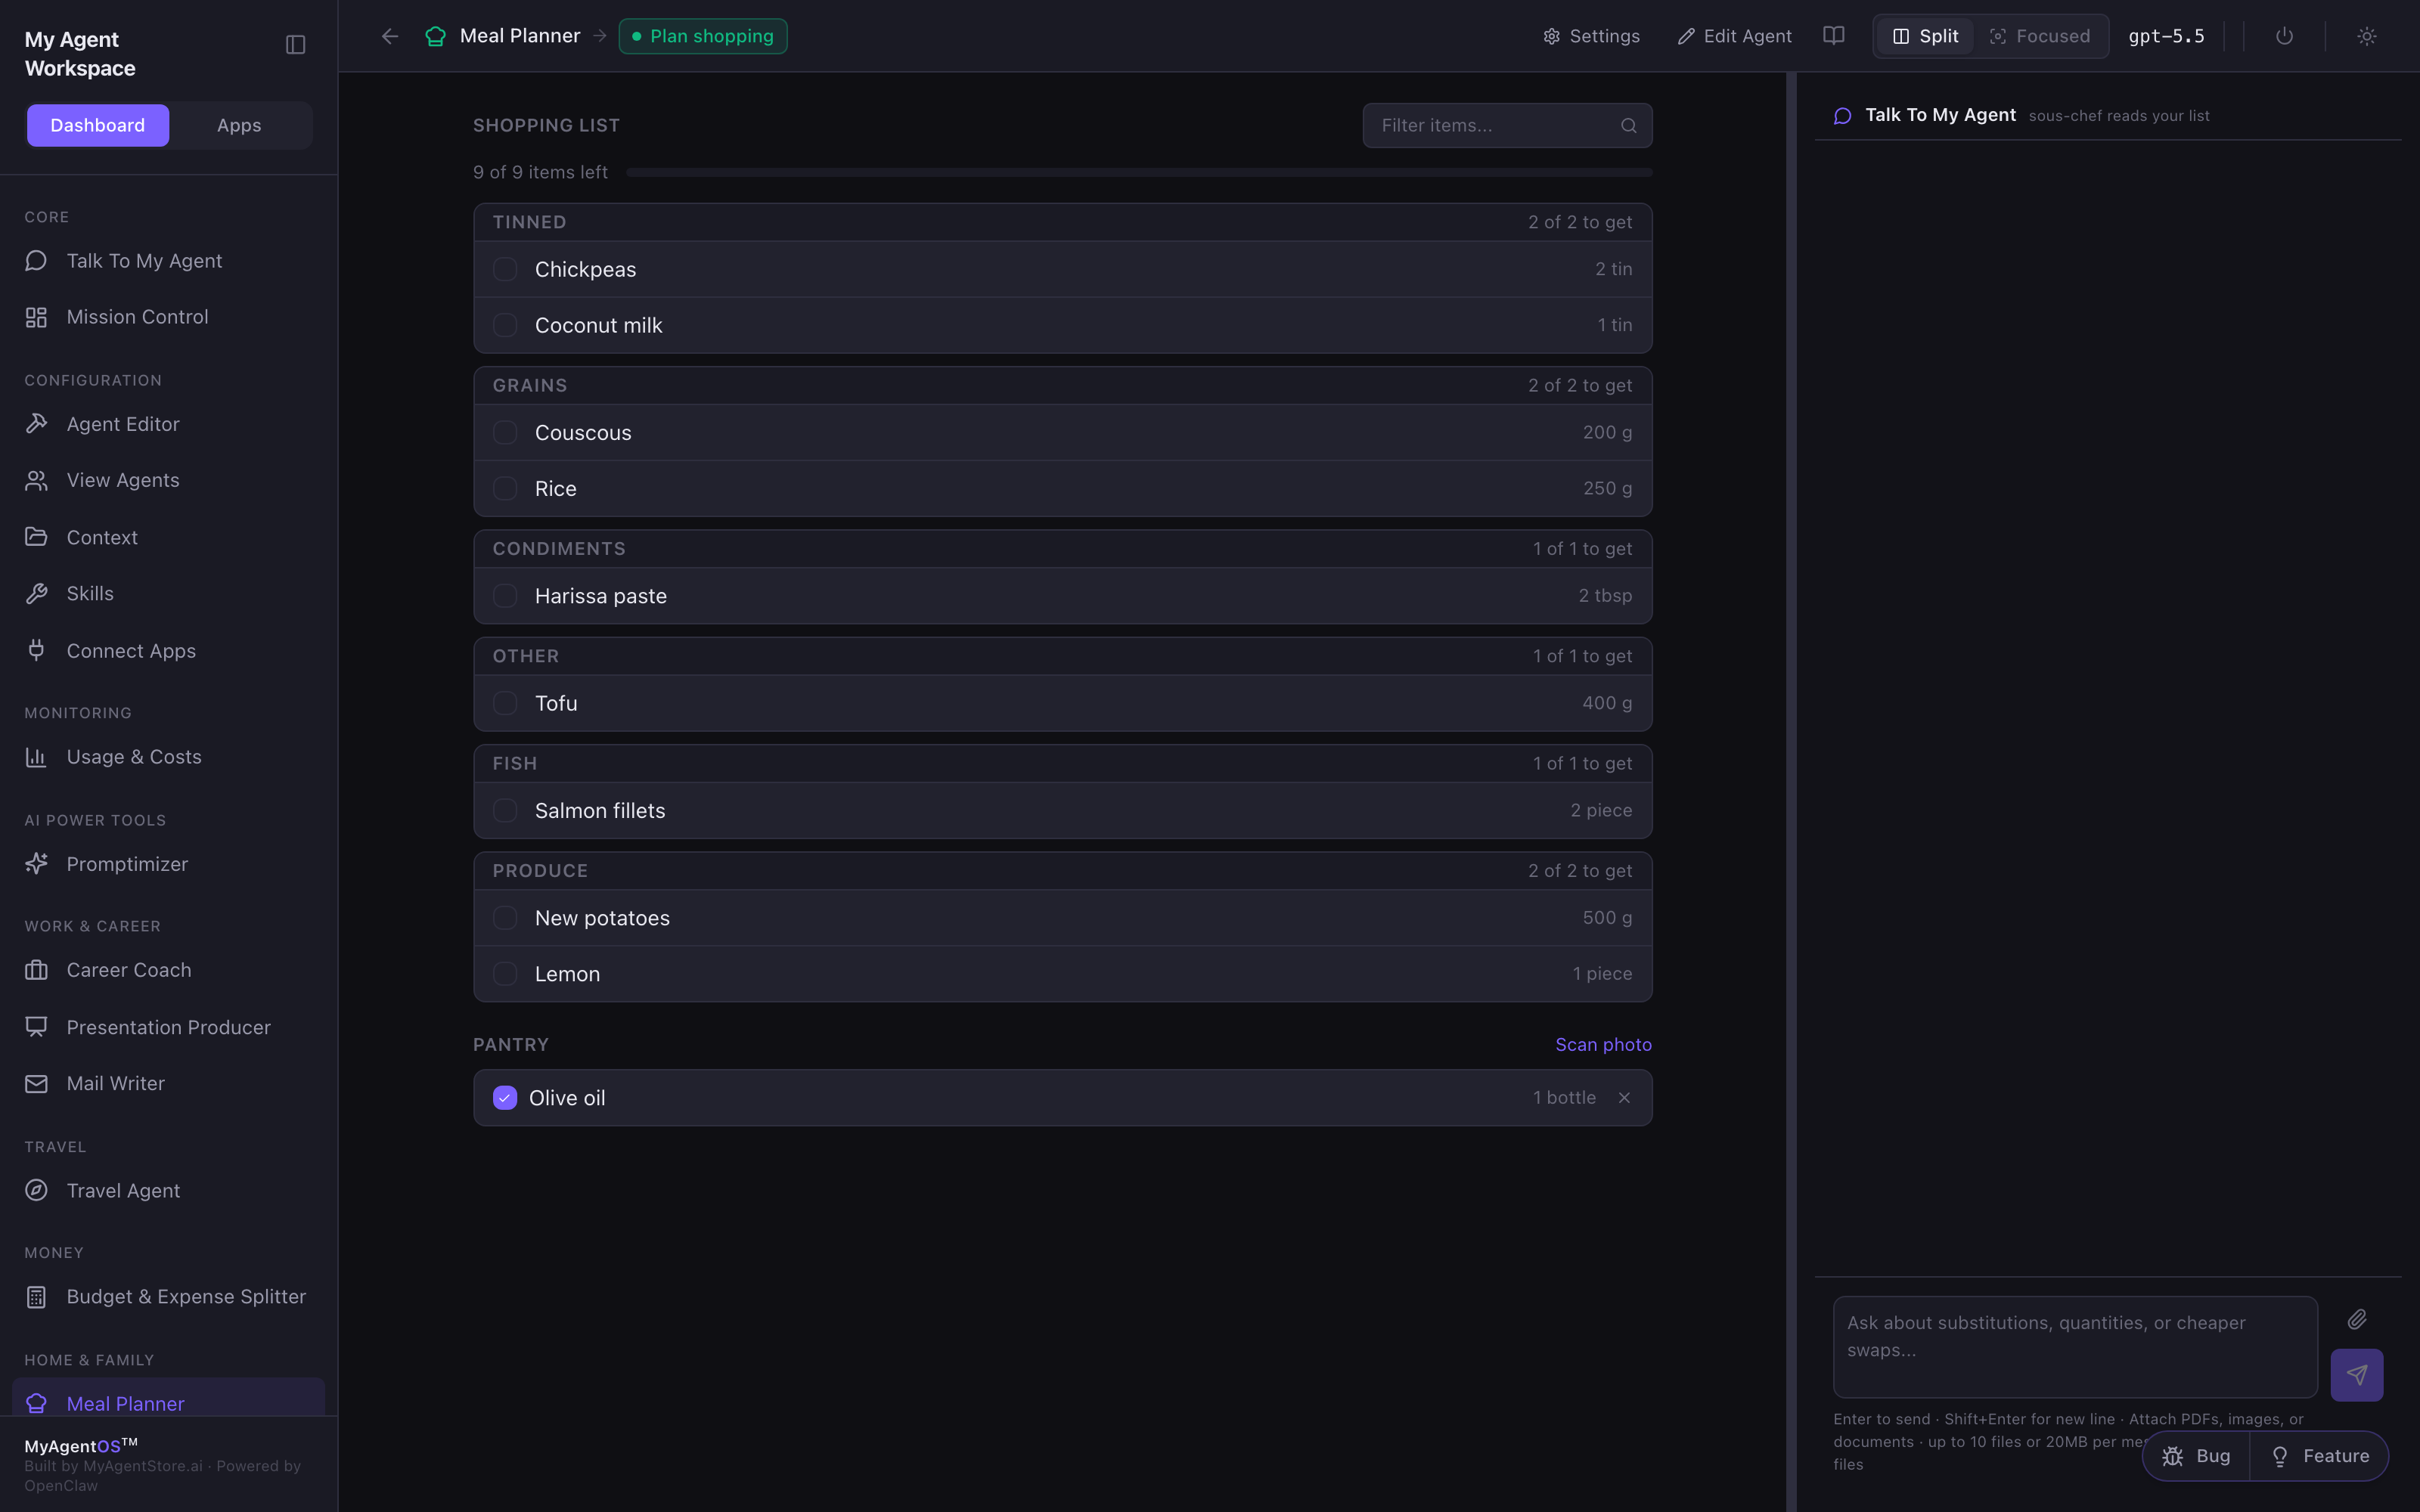Click the paperclip attach icon
The height and width of the screenshot is (1512, 2420).
[2357, 1319]
